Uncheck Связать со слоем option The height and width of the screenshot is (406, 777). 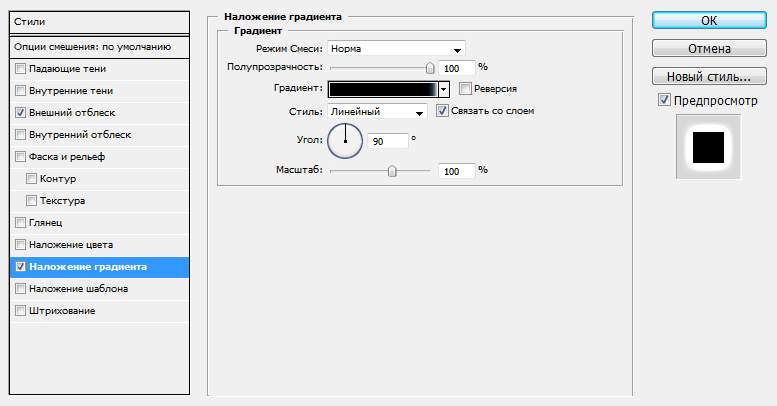click(442, 111)
